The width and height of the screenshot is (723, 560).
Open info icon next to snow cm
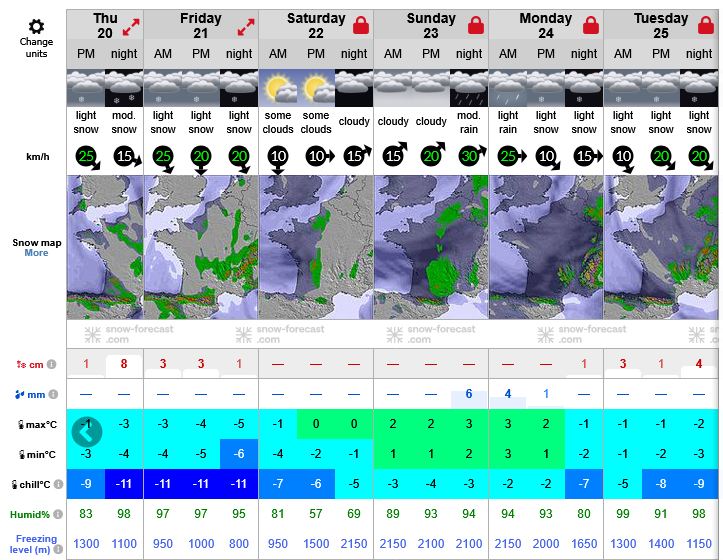pyautogui.click(x=52, y=364)
